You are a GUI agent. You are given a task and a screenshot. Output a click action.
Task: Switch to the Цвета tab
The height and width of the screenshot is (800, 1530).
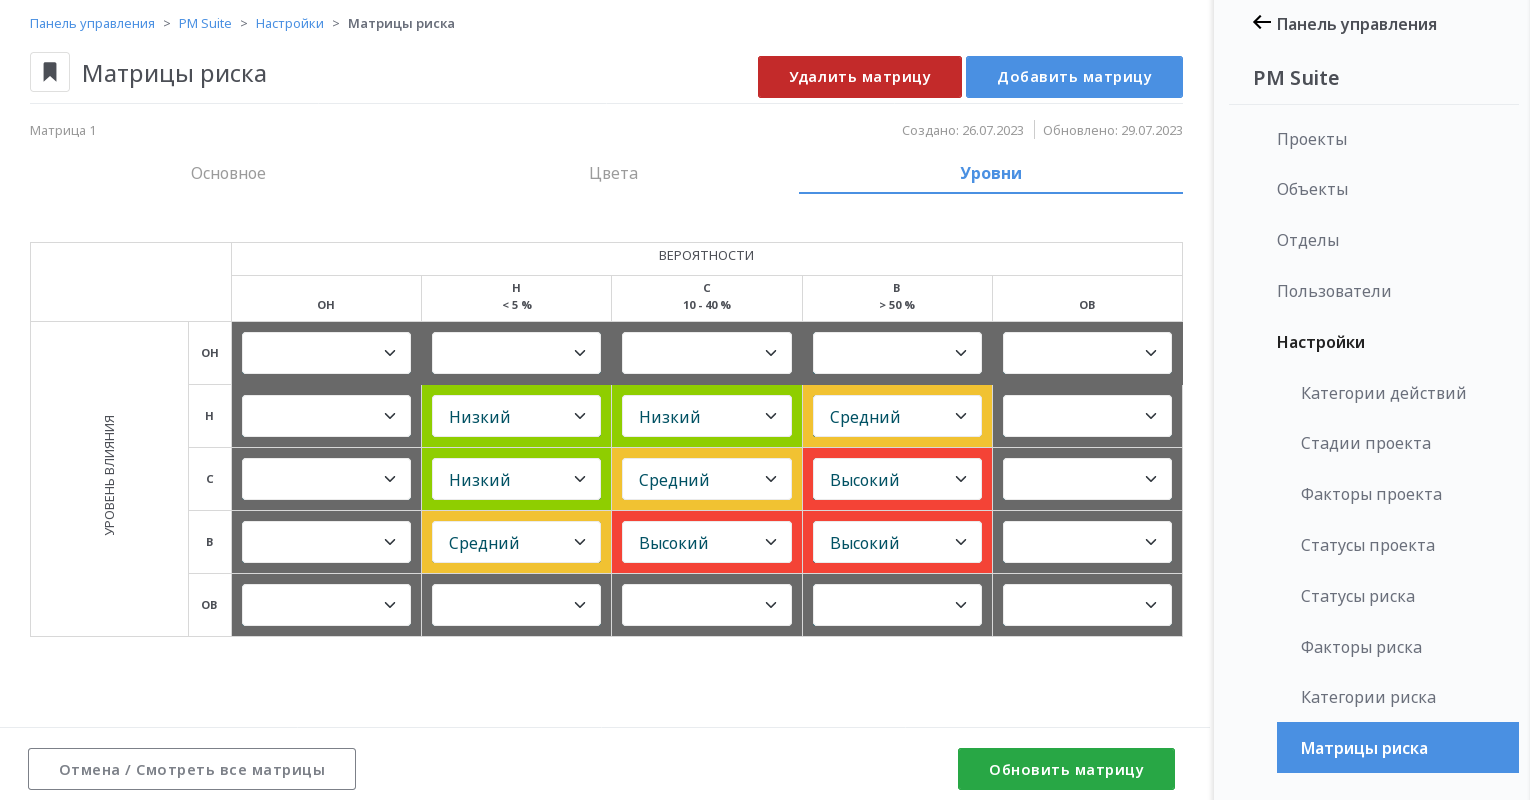[613, 173]
